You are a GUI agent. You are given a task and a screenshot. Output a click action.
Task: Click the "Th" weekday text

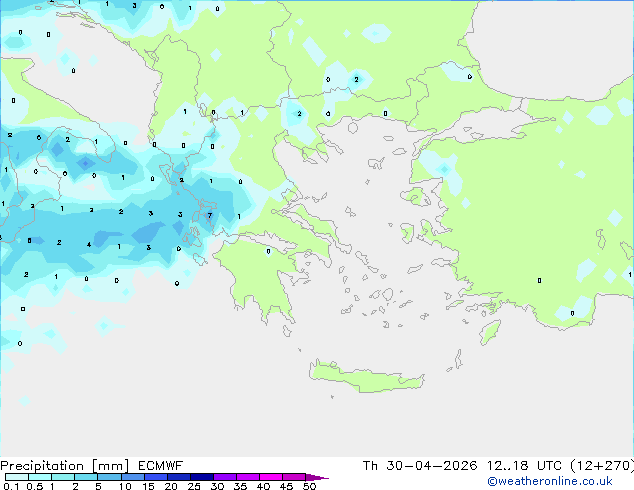[x=370, y=466]
